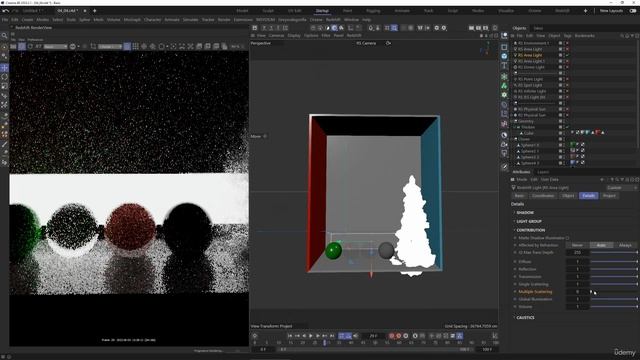Click the render region crop icon in RenderView
Image resolution: width=640 pixels, height=360 pixels.
coord(93,47)
